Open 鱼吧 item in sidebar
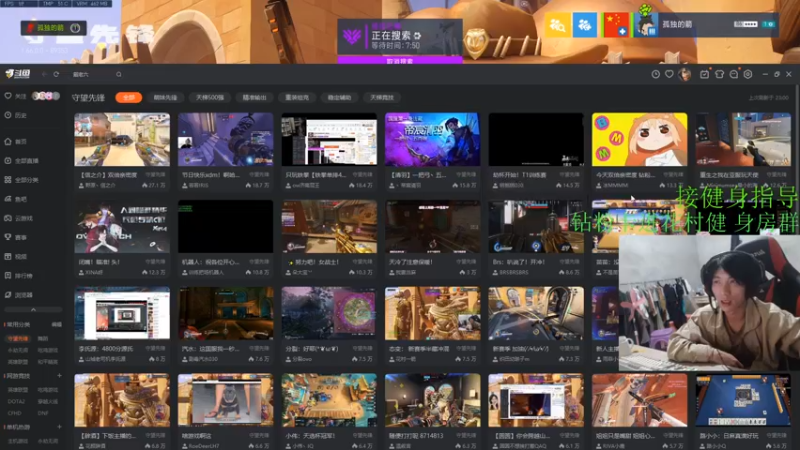This screenshot has height=450, width=800. [15, 199]
